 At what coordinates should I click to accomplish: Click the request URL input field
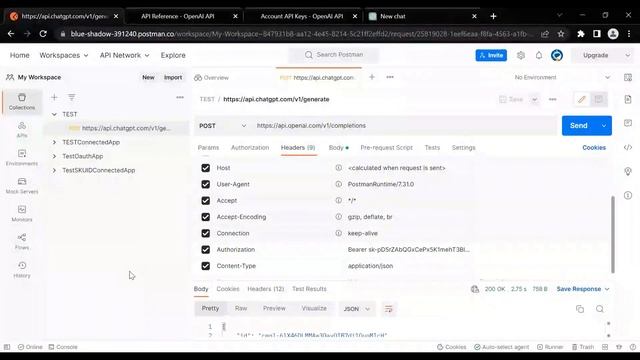(404, 126)
